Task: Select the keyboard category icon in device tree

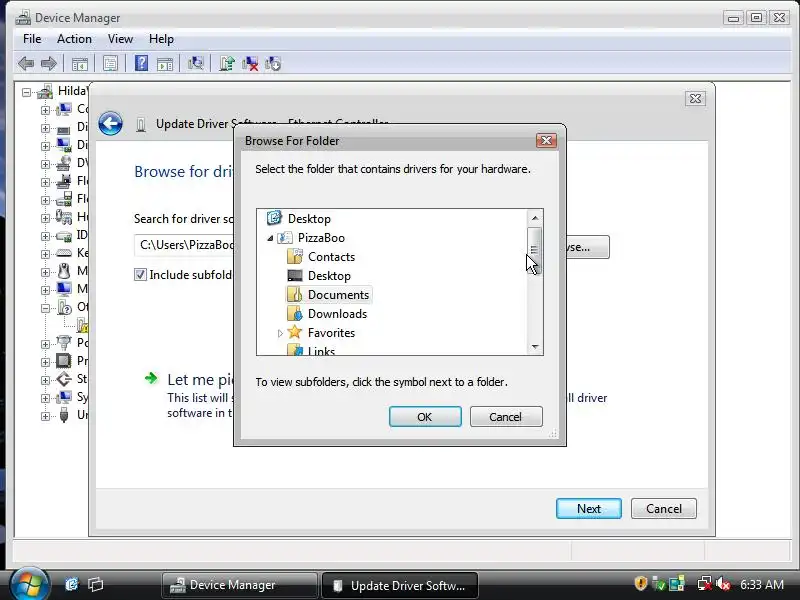Action: (x=64, y=253)
